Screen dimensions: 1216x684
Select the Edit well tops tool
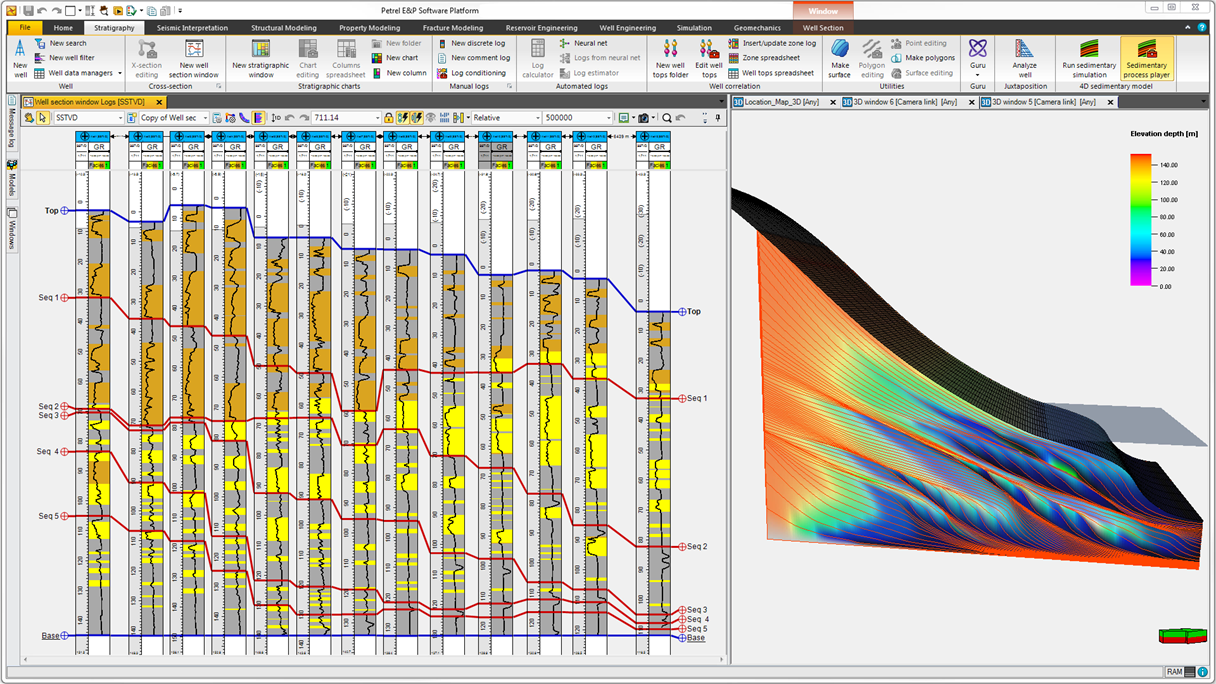pos(710,58)
